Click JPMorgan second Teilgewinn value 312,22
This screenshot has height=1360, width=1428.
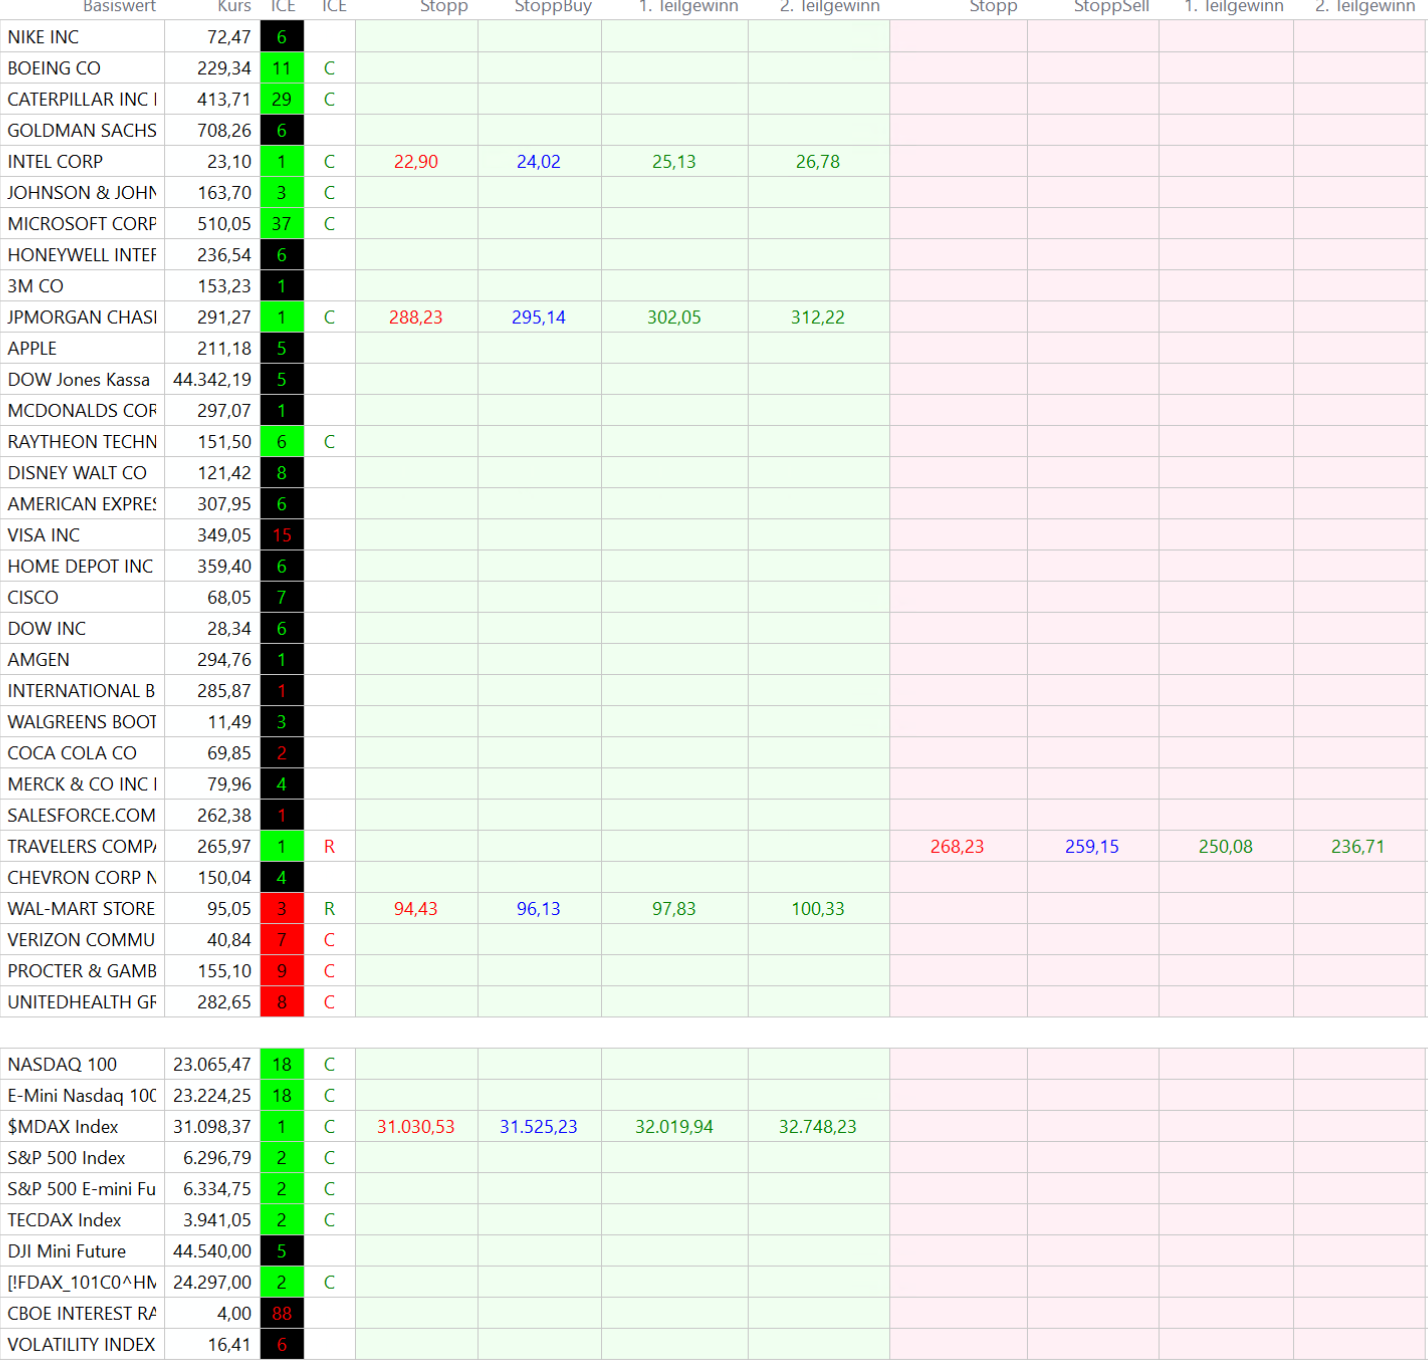pyautogui.click(x=817, y=318)
